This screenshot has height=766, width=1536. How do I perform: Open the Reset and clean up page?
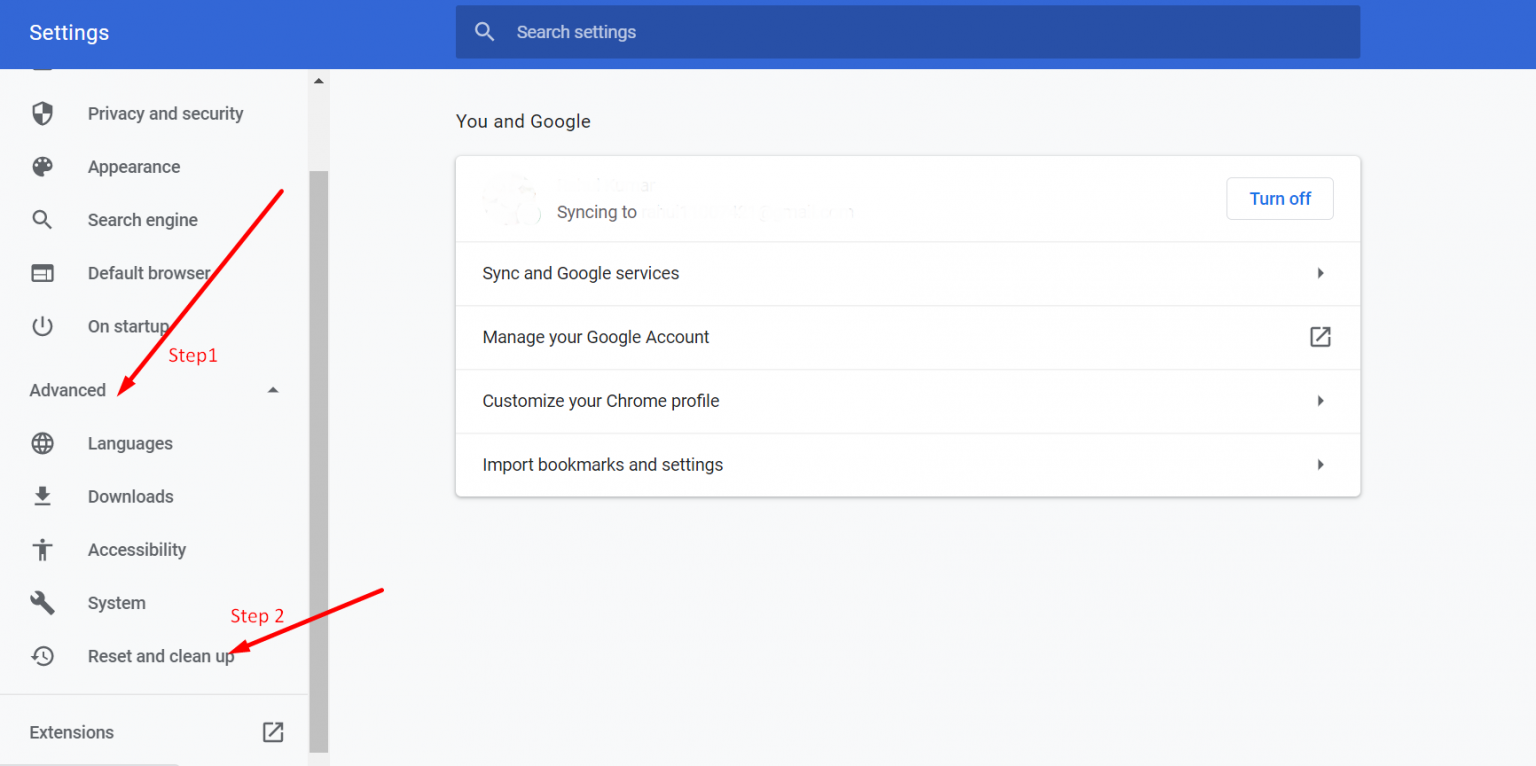(x=160, y=656)
